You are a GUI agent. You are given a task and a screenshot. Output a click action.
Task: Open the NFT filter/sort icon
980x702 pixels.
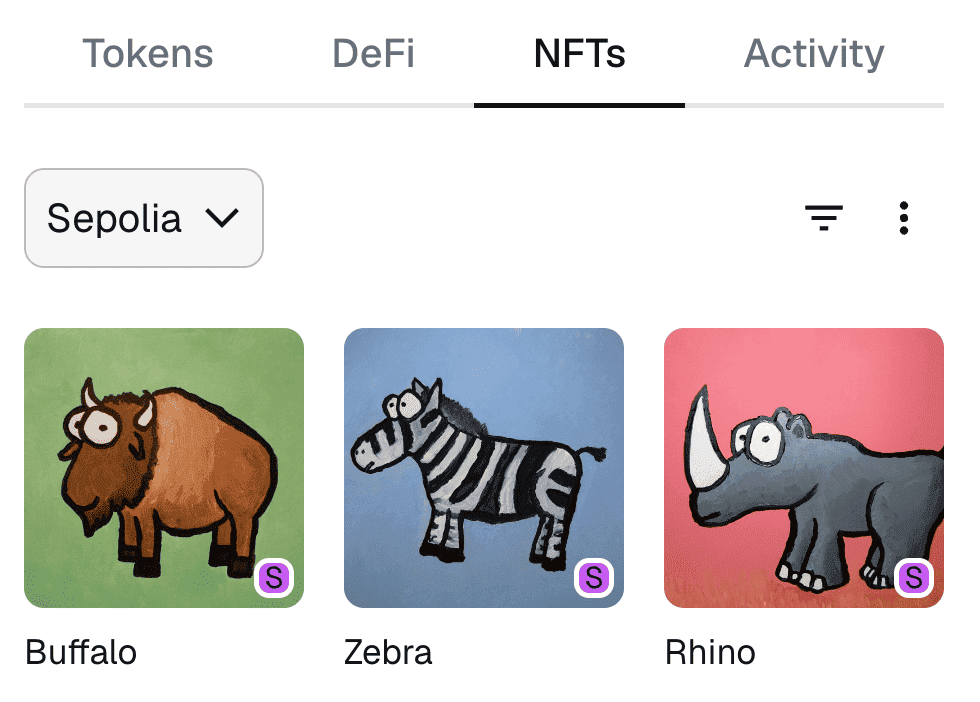coord(824,217)
